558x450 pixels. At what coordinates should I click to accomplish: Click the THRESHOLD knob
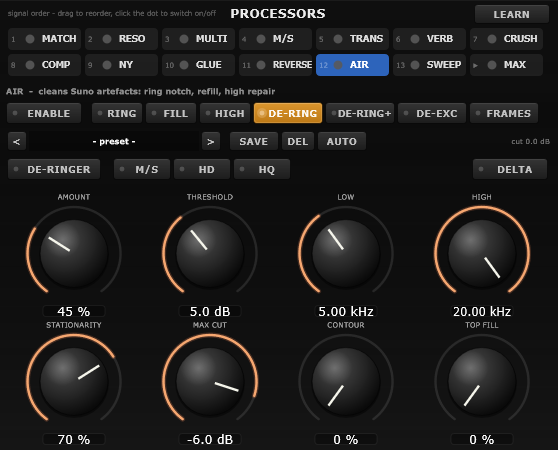pyautogui.click(x=210, y=253)
